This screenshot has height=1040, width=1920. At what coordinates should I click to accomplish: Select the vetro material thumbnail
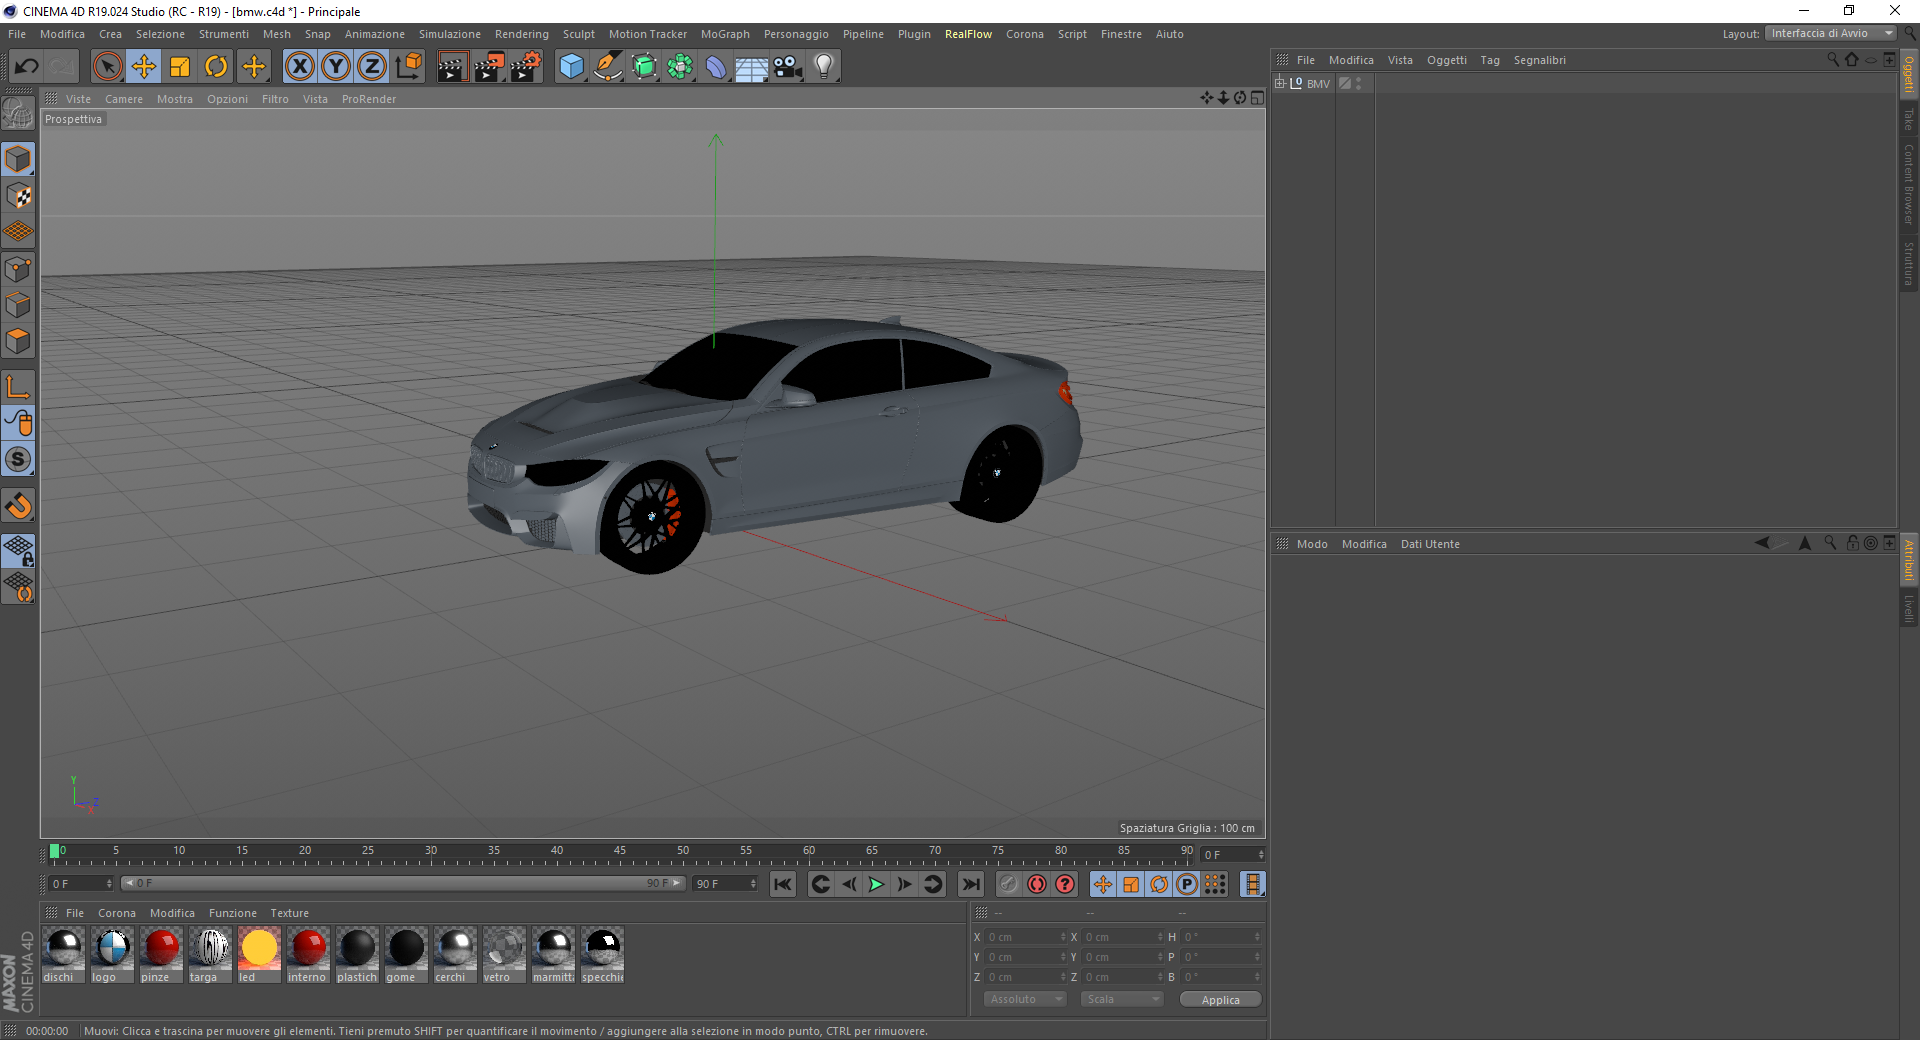pyautogui.click(x=504, y=948)
